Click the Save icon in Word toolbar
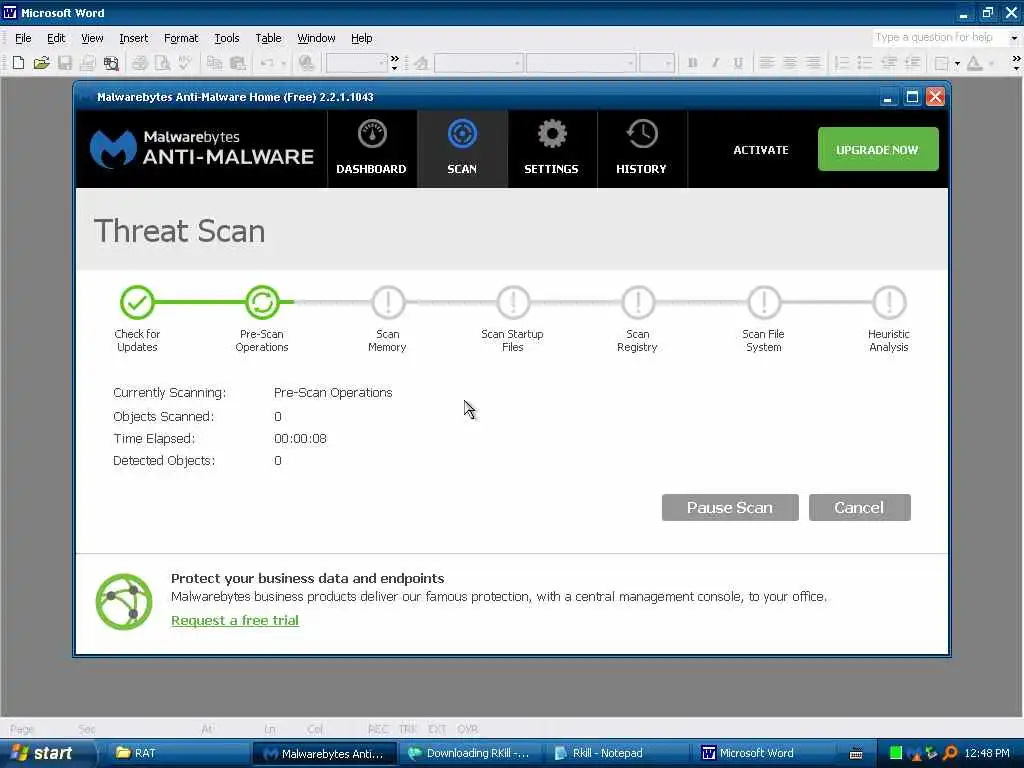Viewport: 1024px width, 768px height. coord(65,63)
